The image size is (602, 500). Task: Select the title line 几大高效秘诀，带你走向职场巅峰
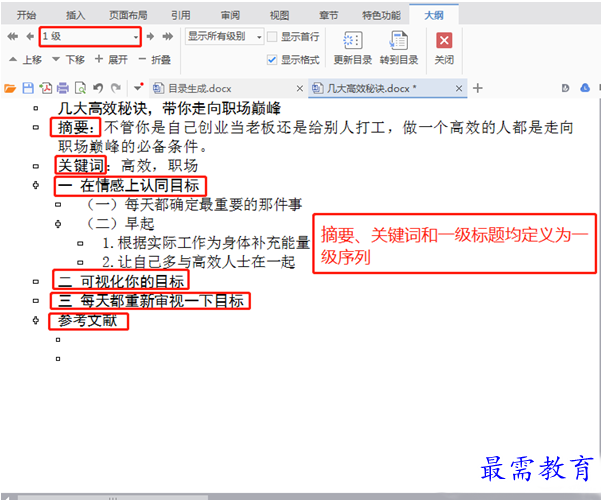coord(169,109)
